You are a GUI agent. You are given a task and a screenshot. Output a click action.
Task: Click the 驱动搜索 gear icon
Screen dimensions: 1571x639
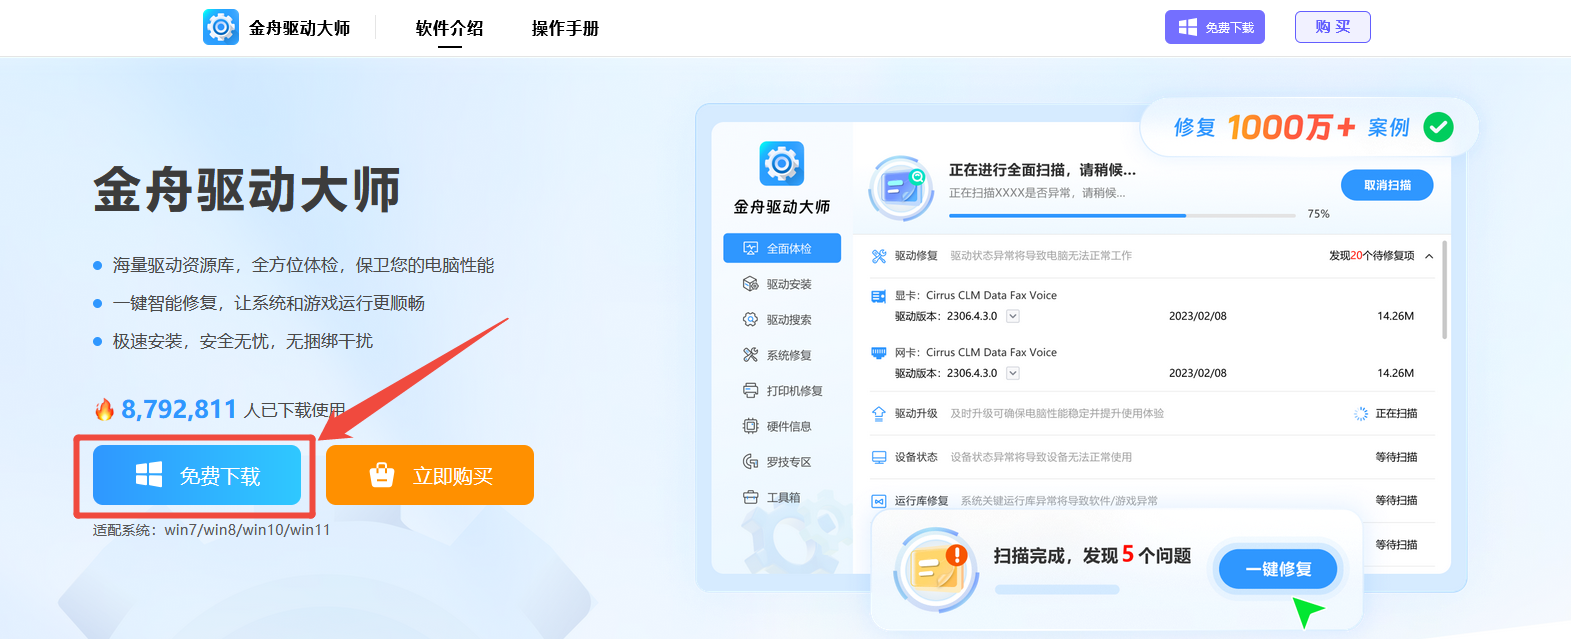(x=751, y=319)
